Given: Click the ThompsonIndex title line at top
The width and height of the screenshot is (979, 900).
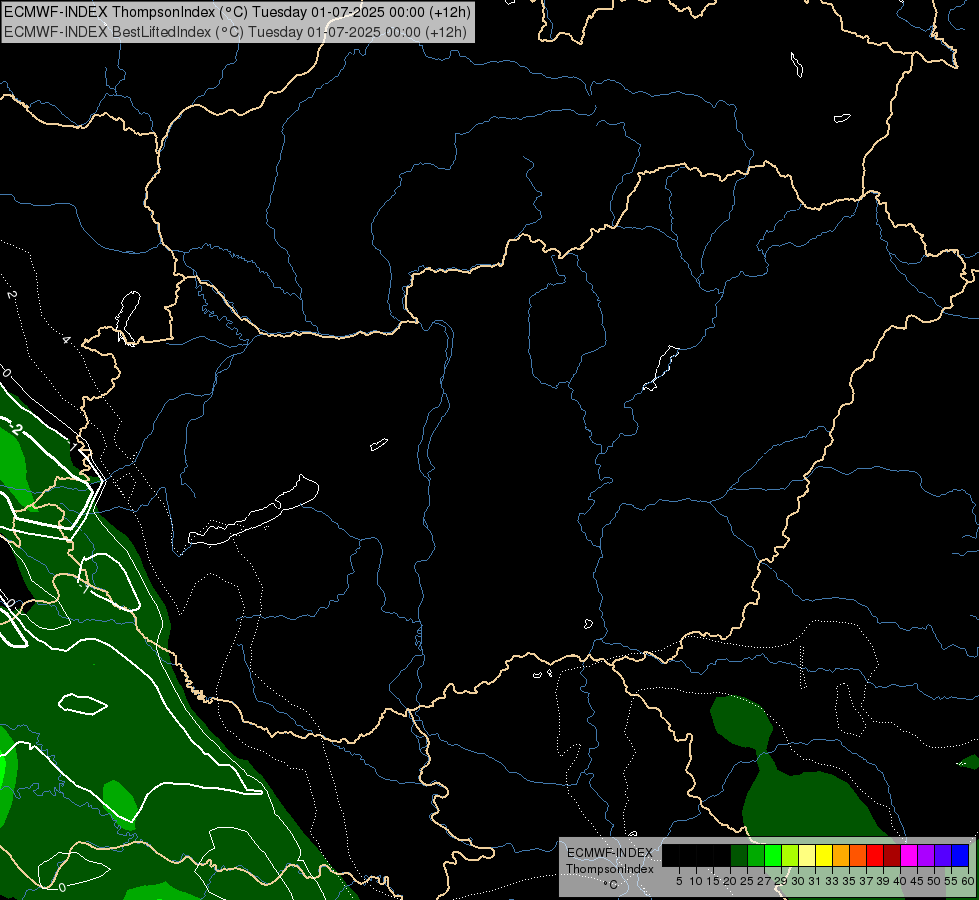Looking at the screenshot, I should (x=237, y=12).
